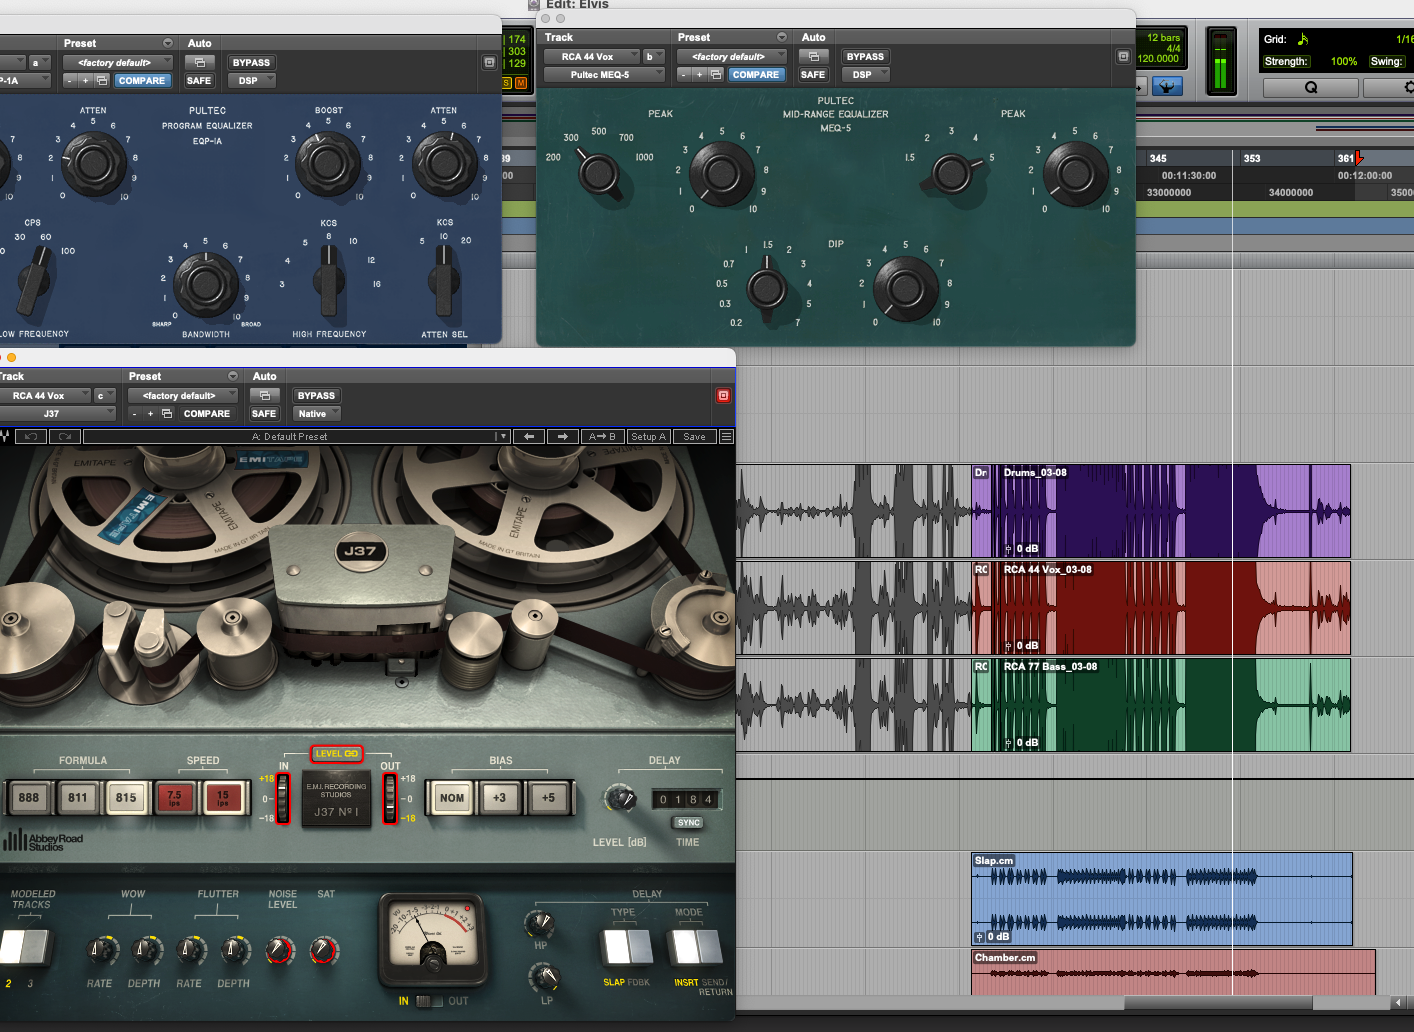The height and width of the screenshot is (1032, 1414).
Task: Open Native format dropdown in J37 window
Action: [x=316, y=414]
